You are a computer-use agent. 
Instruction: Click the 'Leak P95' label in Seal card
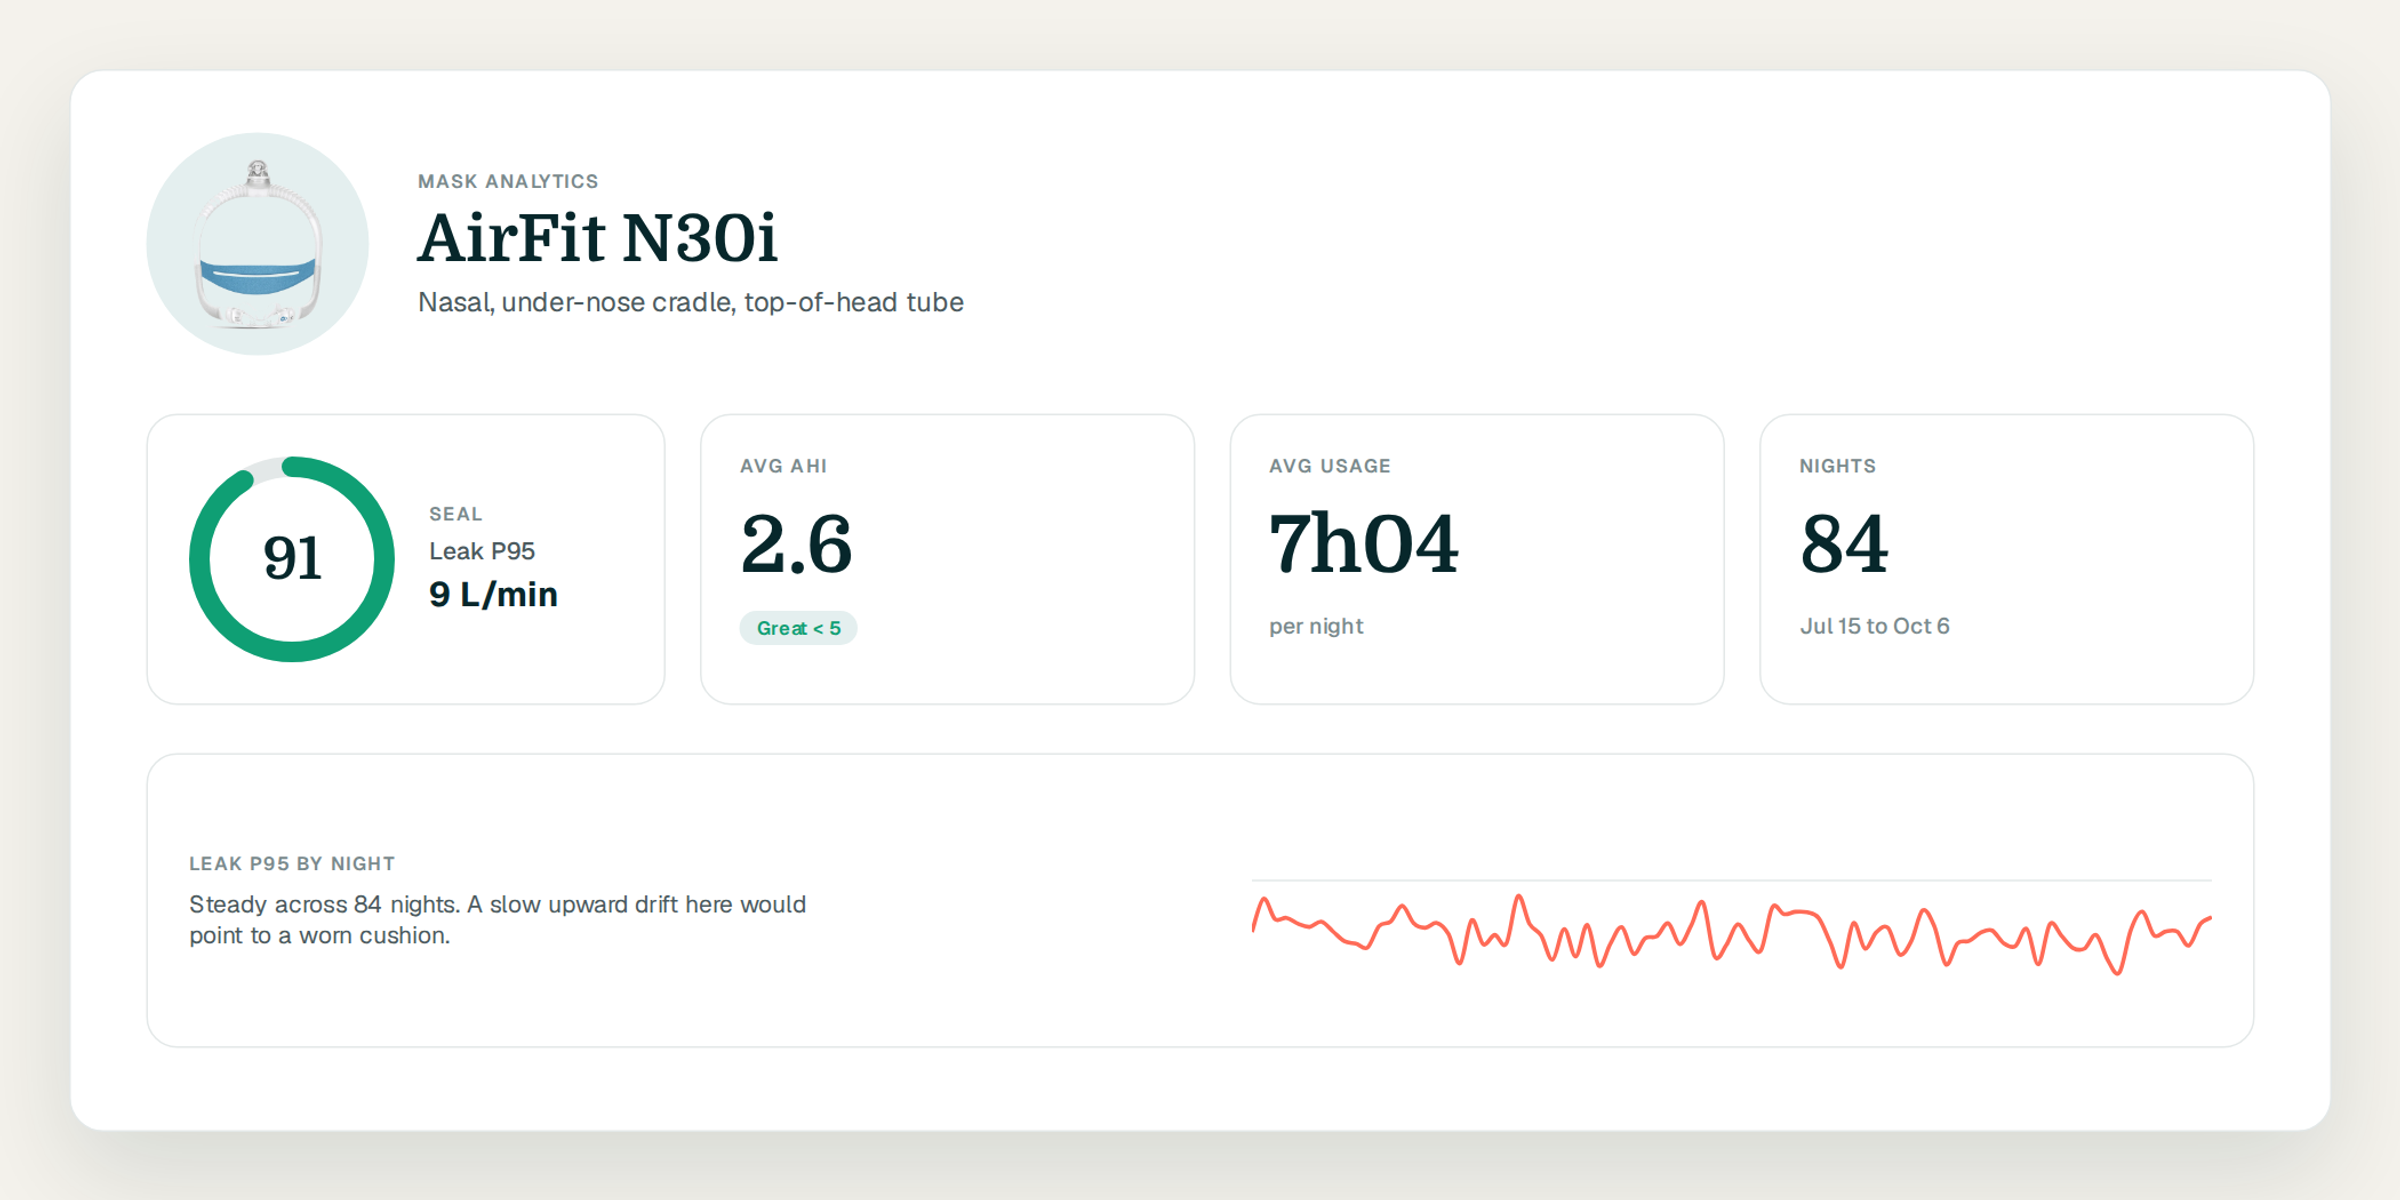(482, 551)
